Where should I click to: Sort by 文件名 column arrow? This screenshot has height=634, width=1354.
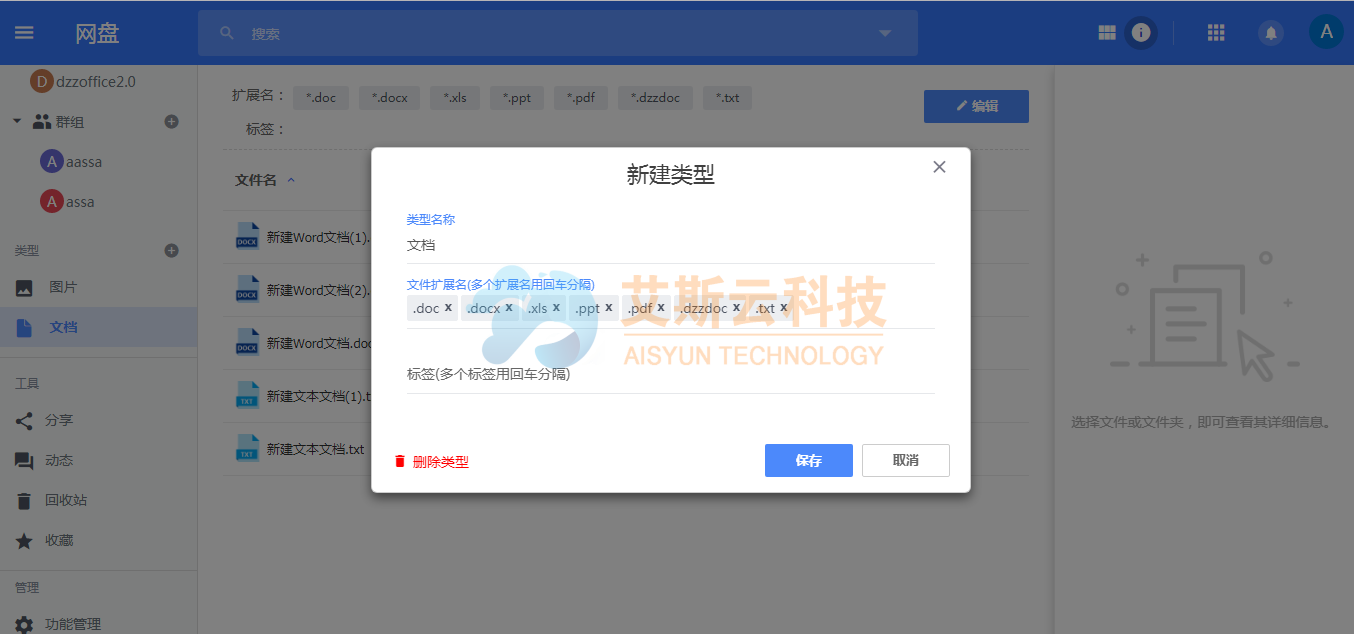[x=291, y=180]
